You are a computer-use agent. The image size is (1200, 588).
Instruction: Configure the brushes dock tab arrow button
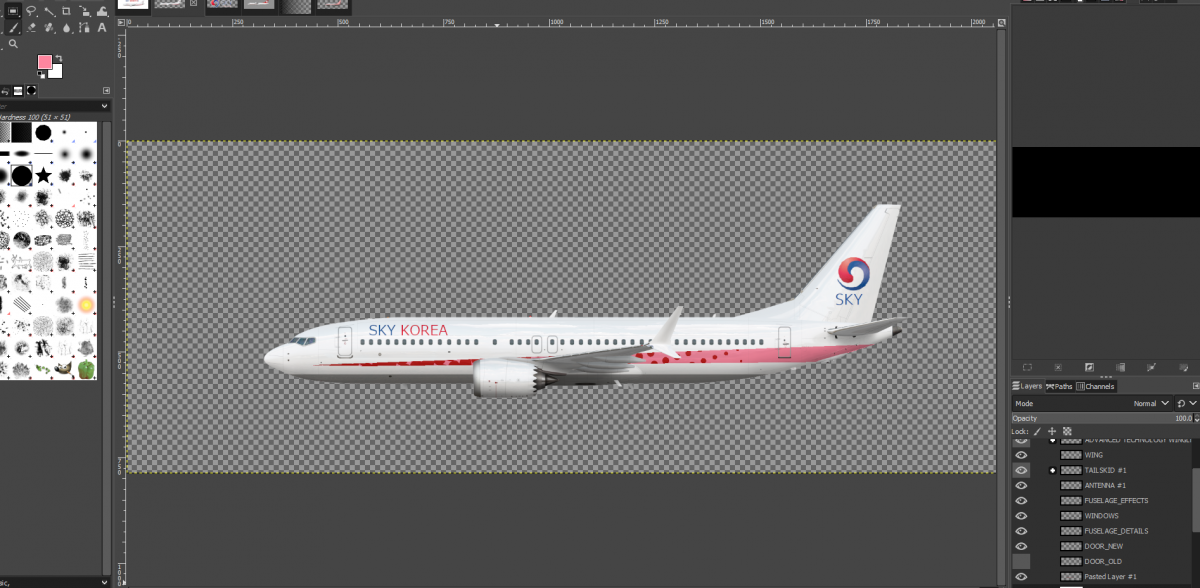[x=106, y=90]
